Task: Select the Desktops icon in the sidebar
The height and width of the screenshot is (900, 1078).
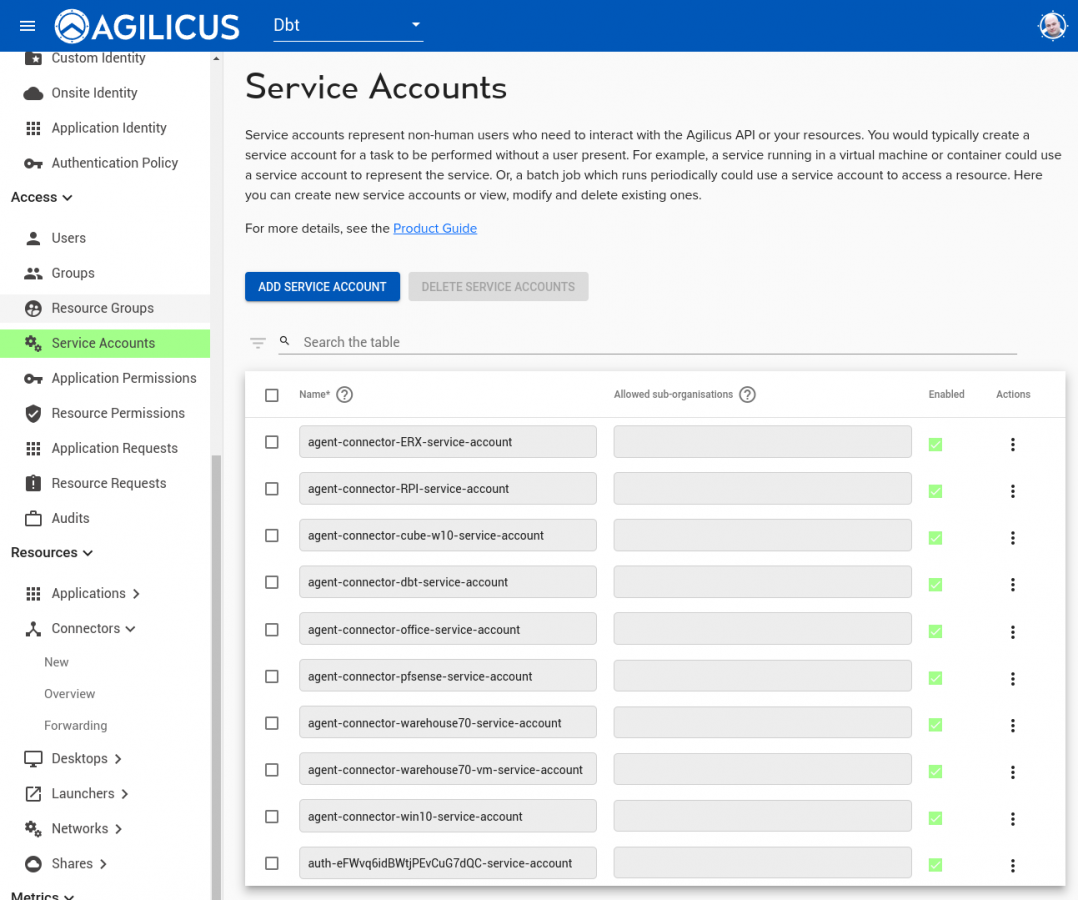Action: tap(31, 758)
